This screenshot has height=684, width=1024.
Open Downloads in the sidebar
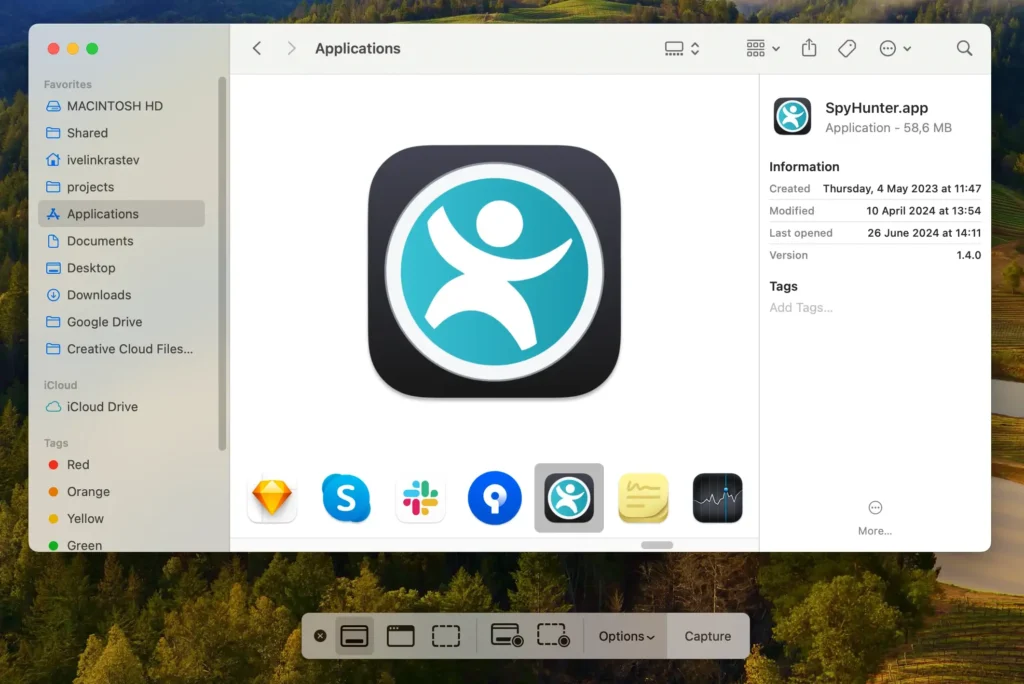click(121, 295)
